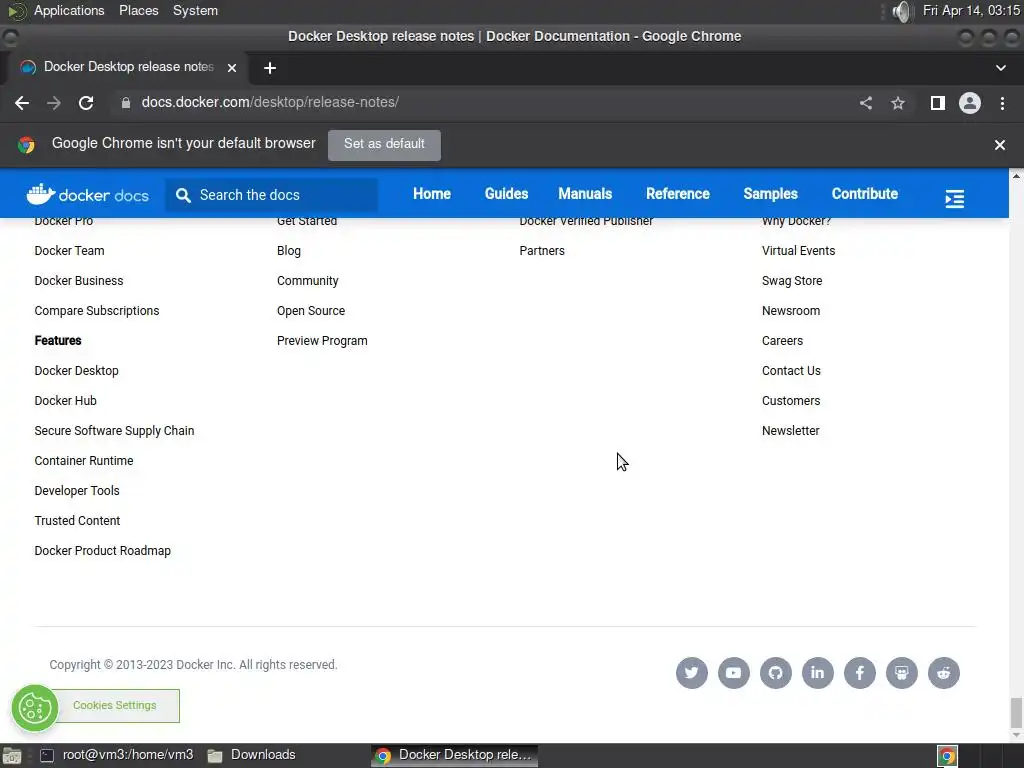The height and width of the screenshot is (768, 1024).
Task: Open Cookies Settings button
Action: coord(114,705)
